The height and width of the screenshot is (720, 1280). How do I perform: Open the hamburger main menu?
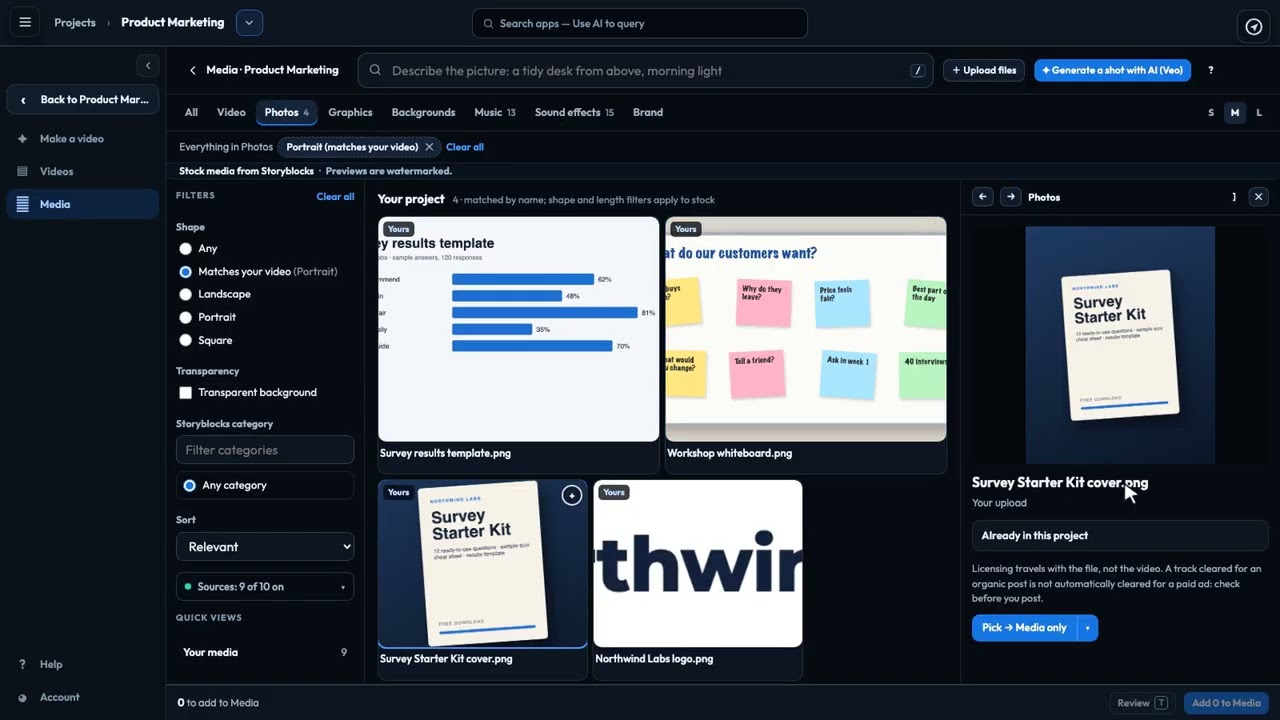point(25,22)
